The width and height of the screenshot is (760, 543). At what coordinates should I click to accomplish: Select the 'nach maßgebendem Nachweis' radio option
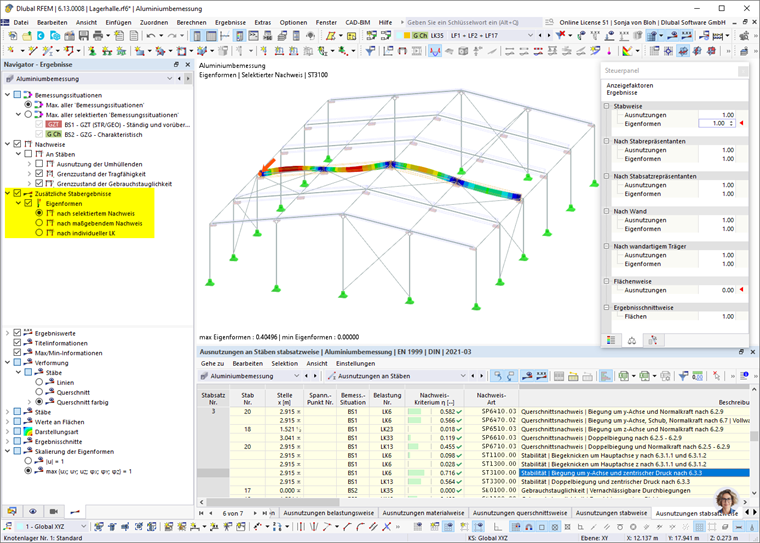click(x=39, y=224)
